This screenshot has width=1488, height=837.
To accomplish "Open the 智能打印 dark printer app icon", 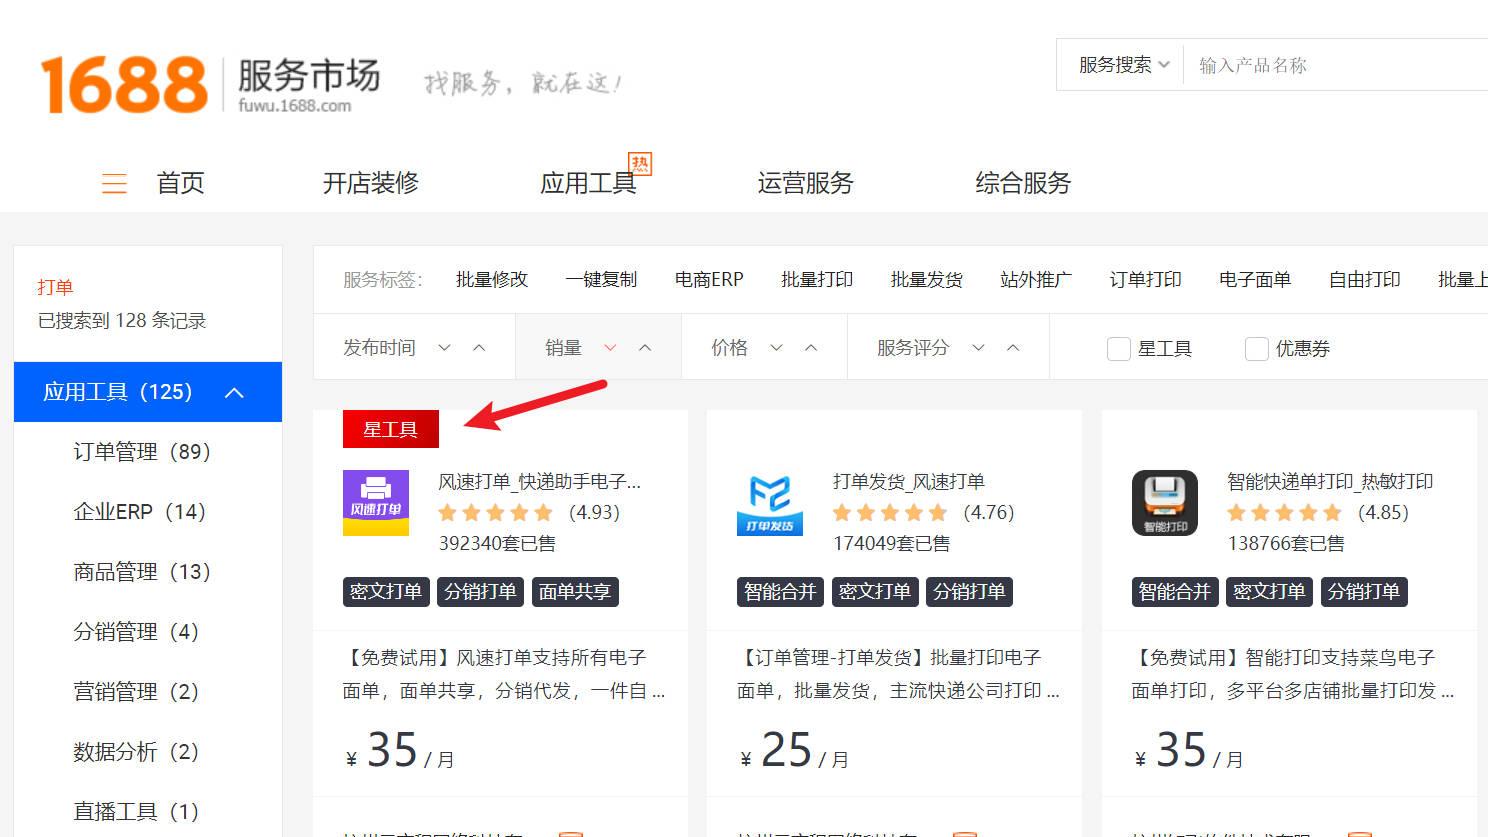I will point(1165,502).
